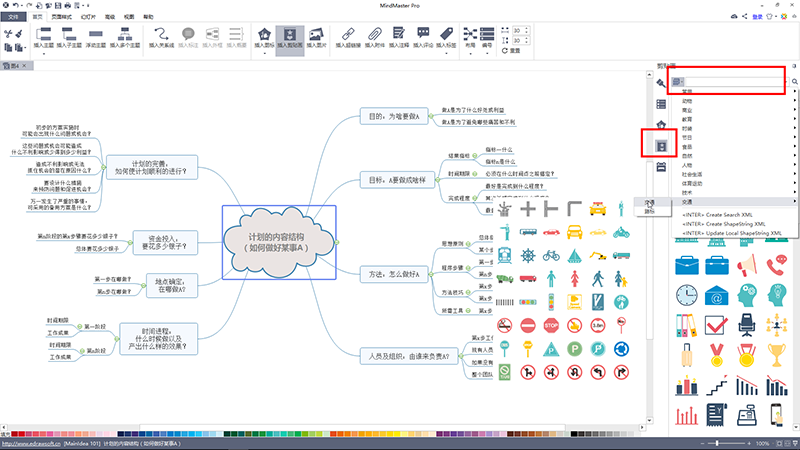Click the Insert Attachment paperclip icon
Image resolution: width=800 pixels, height=450 pixels.
click(375, 34)
